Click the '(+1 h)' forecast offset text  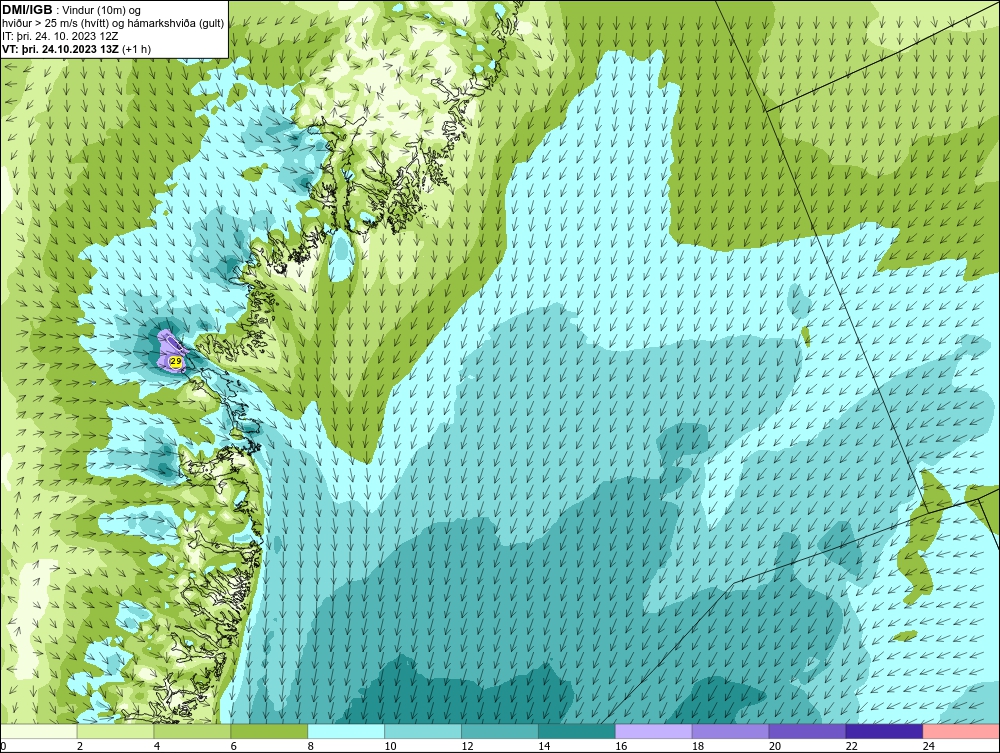tap(136, 49)
